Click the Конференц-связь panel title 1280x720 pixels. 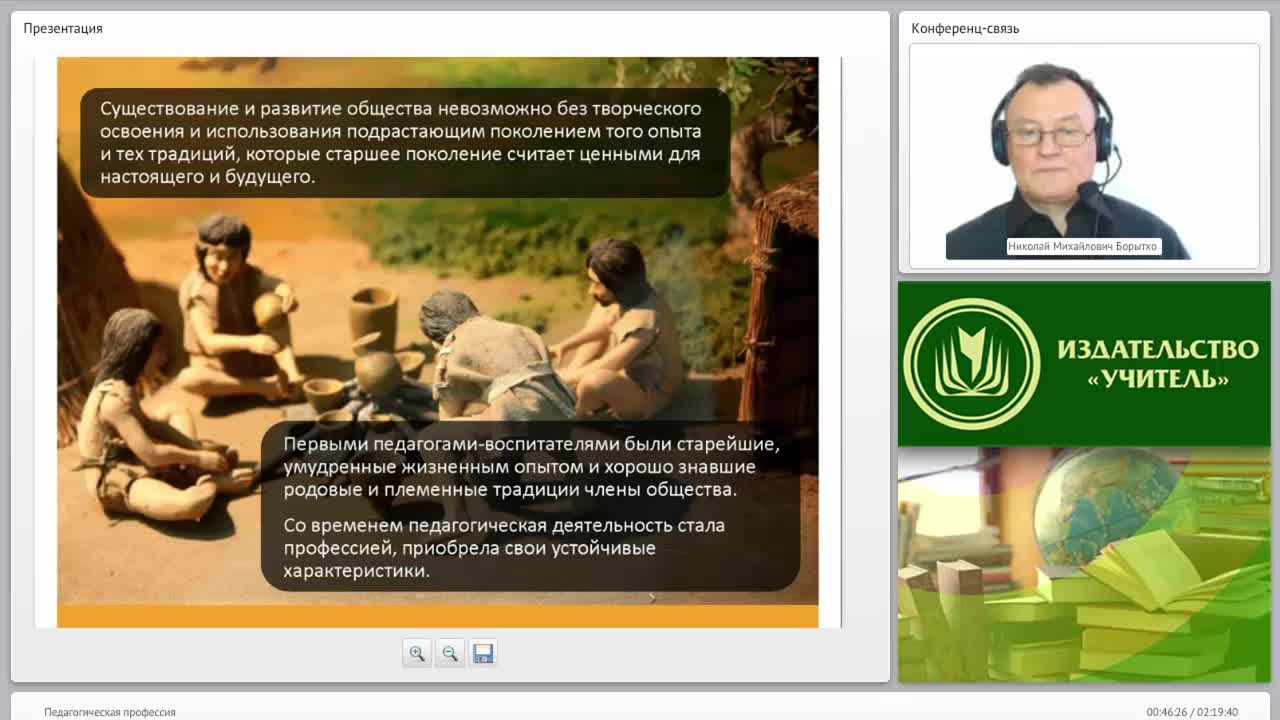[965, 28]
